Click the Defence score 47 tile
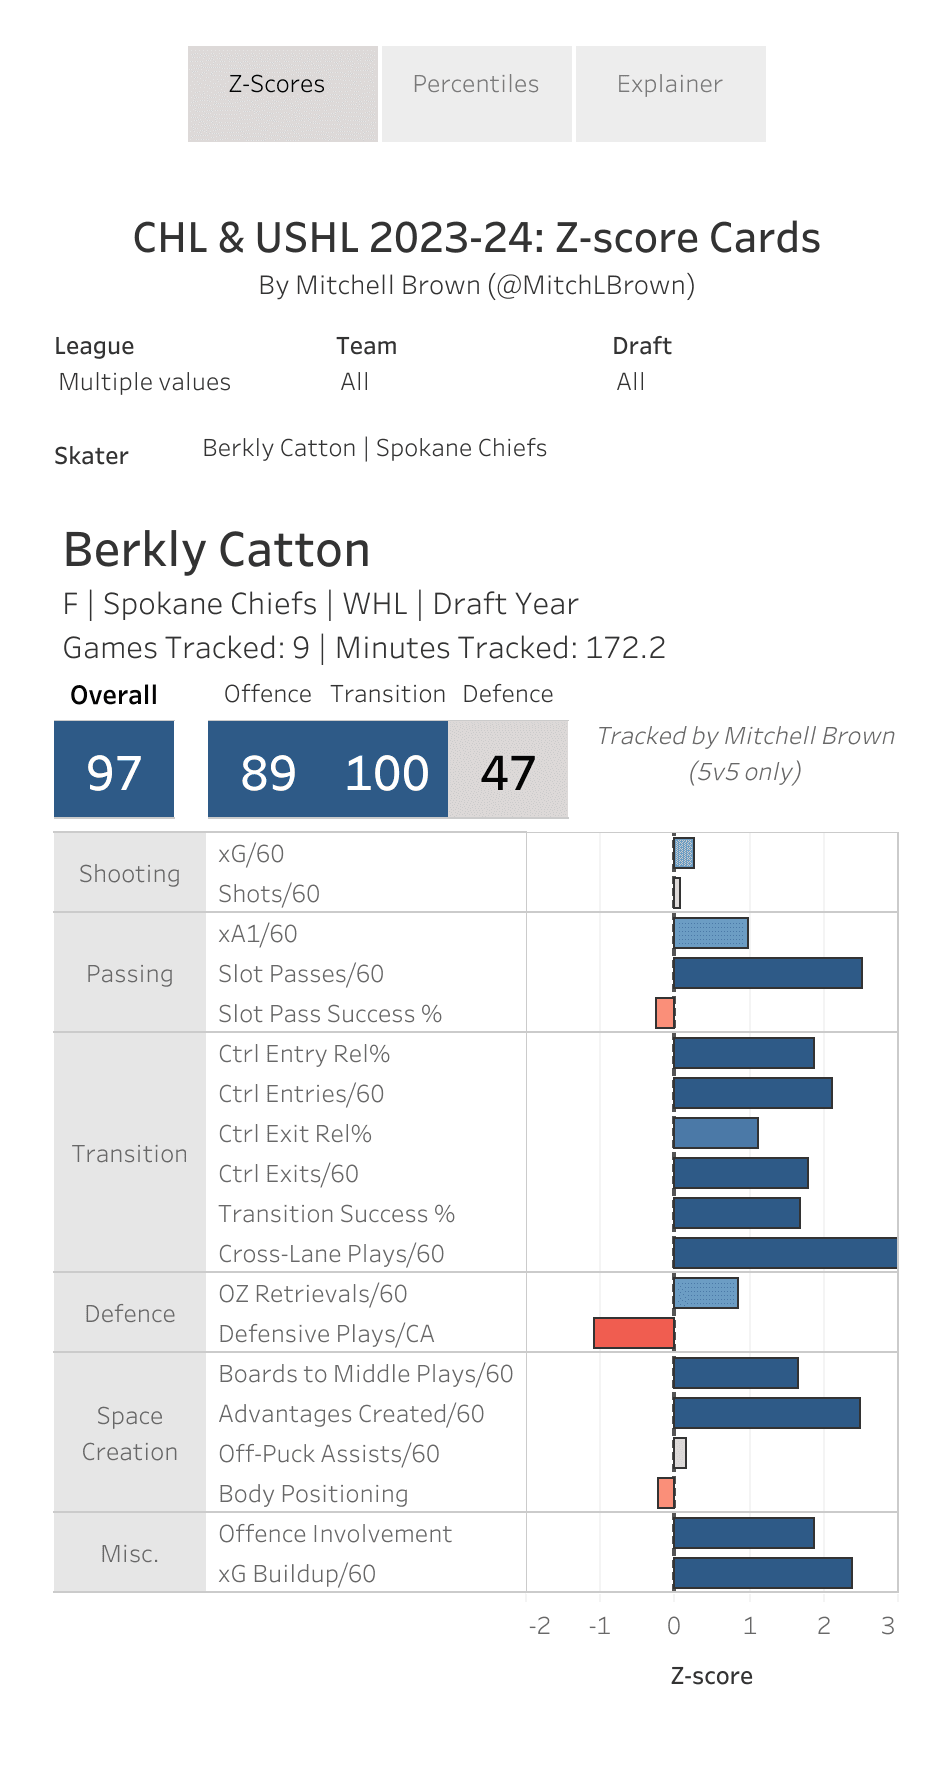Viewport: 952px width, 1788px height. pos(508,771)
